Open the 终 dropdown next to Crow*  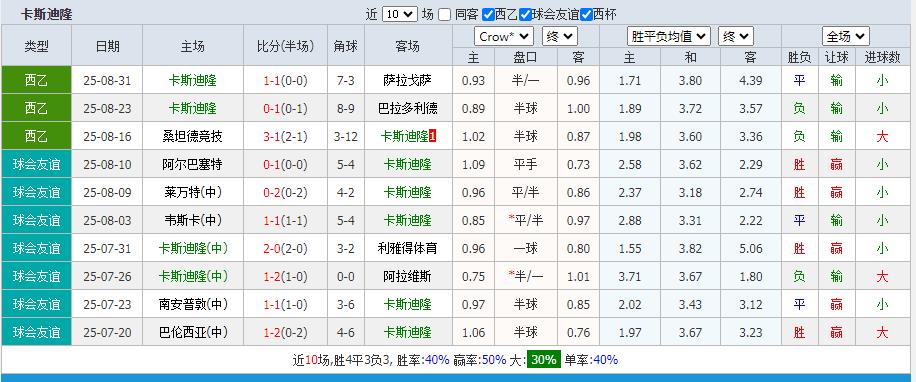tap(560, 37)
